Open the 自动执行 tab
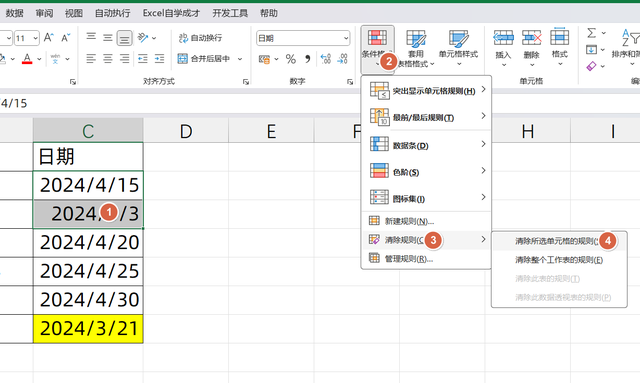 coord(112,13)
